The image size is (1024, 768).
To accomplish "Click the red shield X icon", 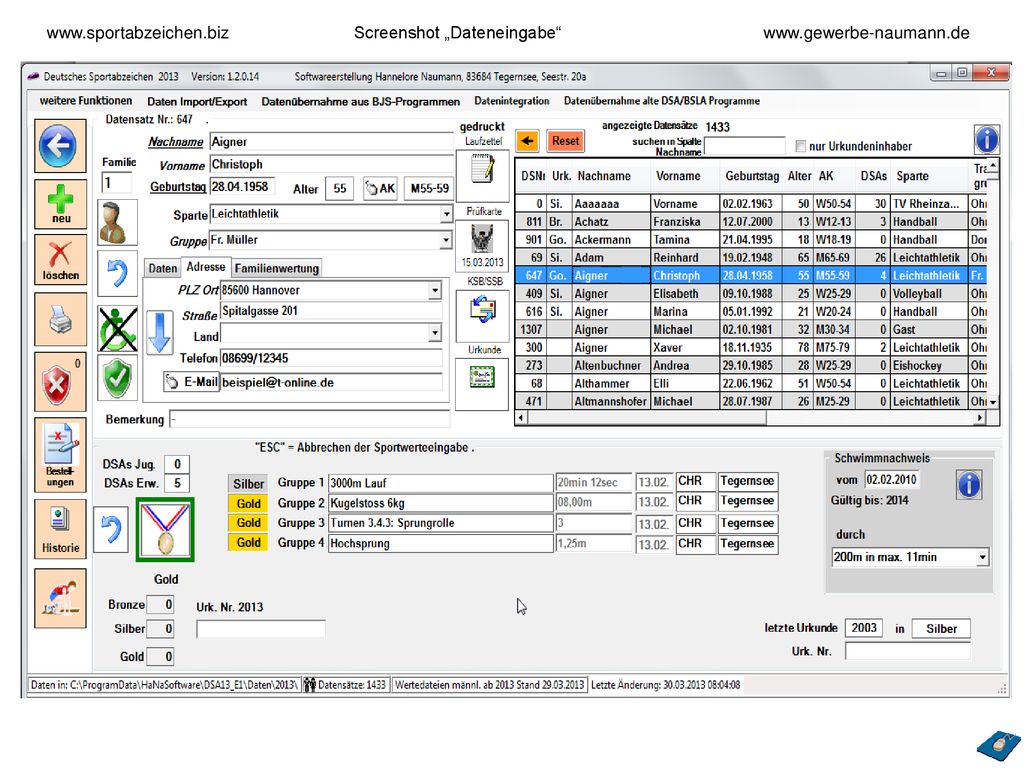I will (60, 382).
